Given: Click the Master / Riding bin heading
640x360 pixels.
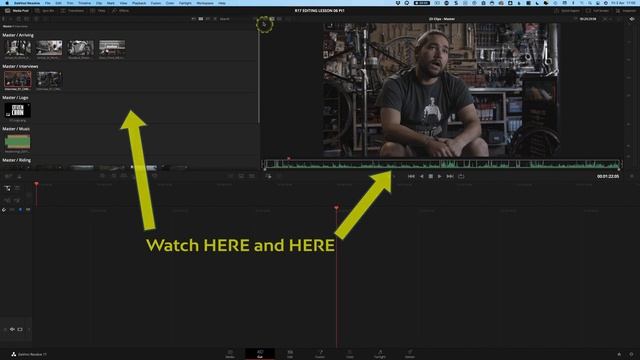Looking at the screenshot, I should 16,160.
